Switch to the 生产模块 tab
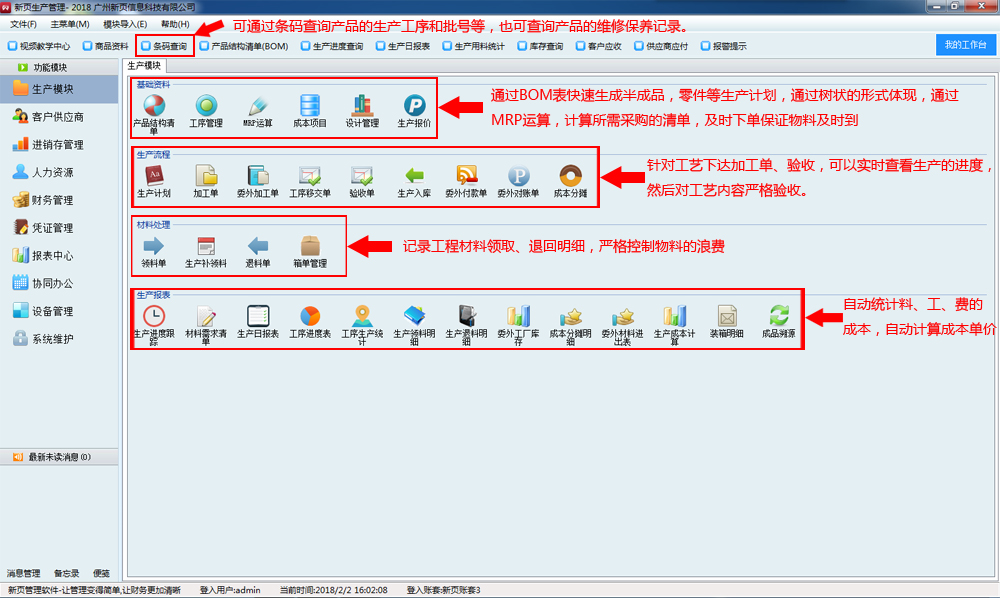Viewport: 1000px width, 598px height. (x=145, y=65)
